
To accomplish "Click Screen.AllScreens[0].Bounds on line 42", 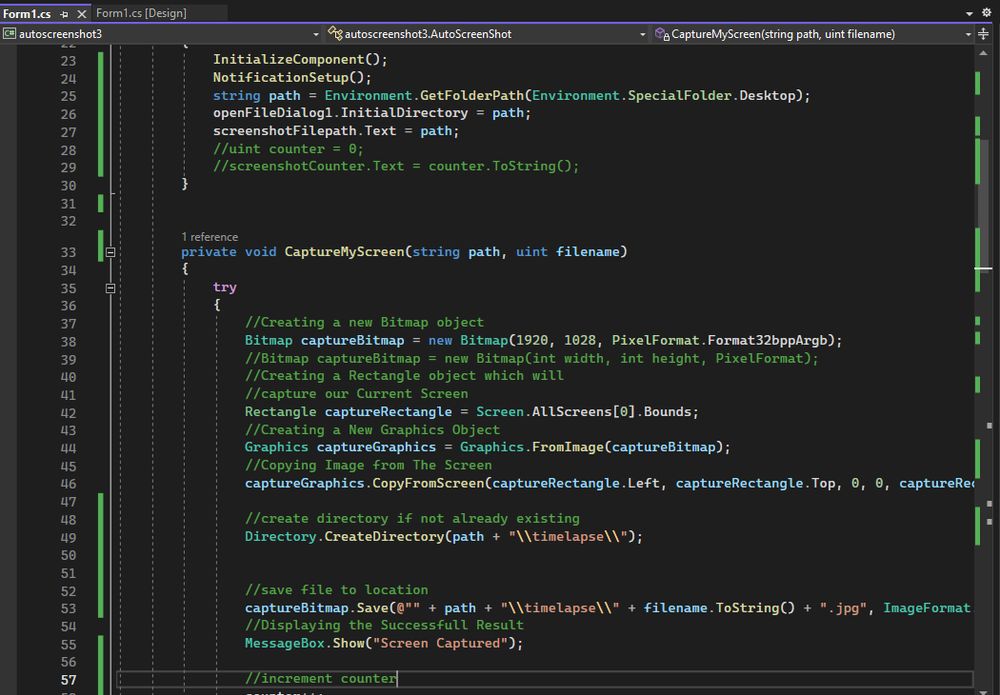I will pyautogui.click(x=584, y=412).
